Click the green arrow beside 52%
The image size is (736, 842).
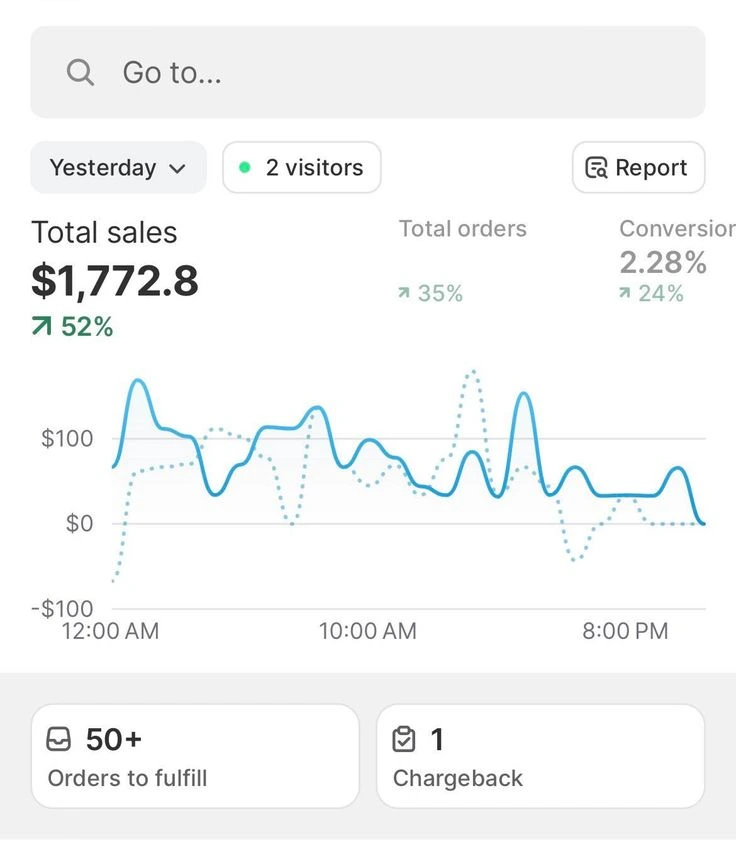pos(41,326)
